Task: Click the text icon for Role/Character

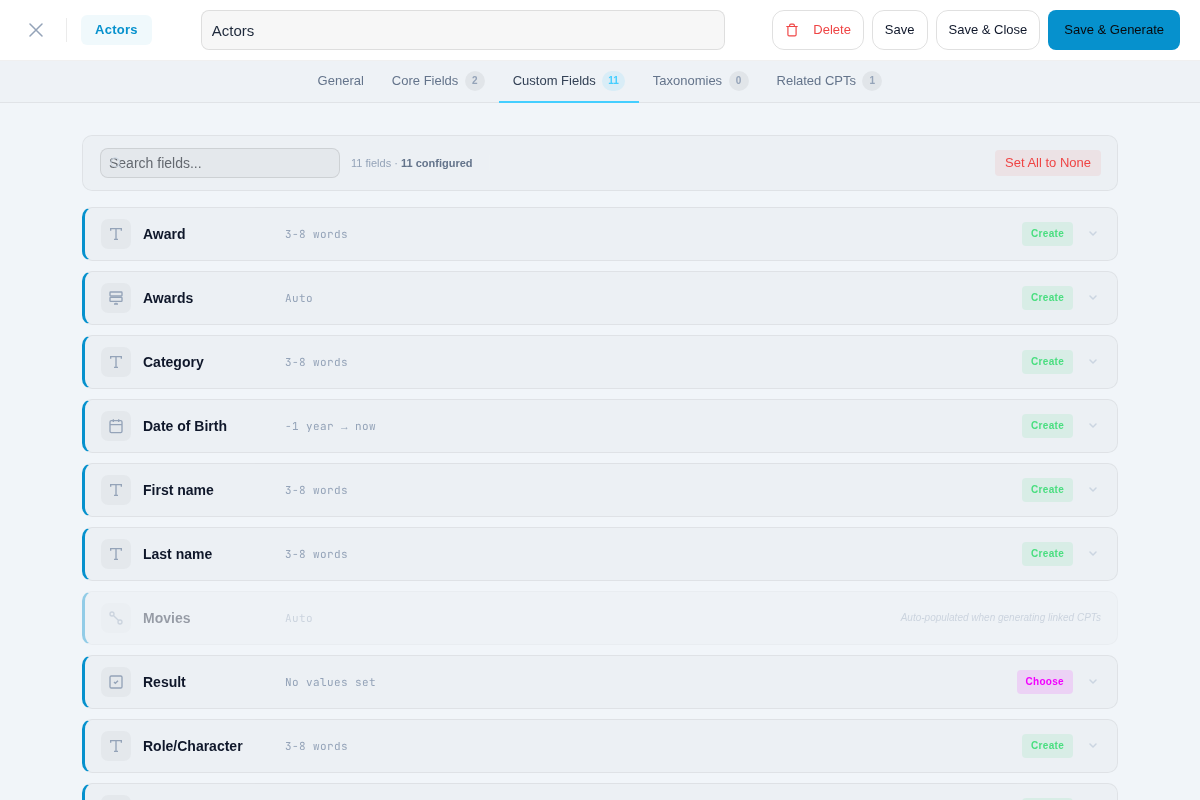Action: point(116,746)
